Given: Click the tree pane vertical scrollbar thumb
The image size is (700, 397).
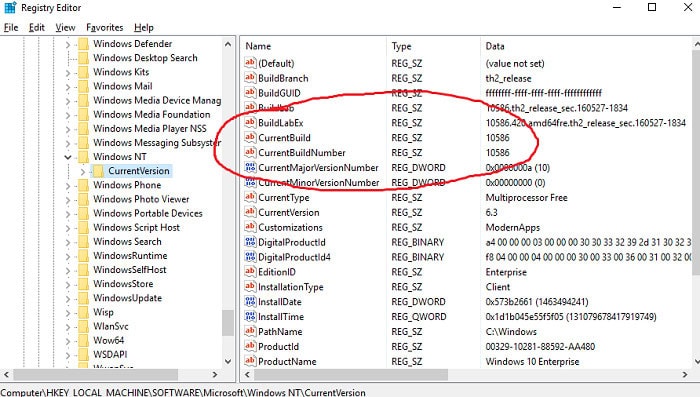Looking at the screenshot, I should tap(228, 322).
